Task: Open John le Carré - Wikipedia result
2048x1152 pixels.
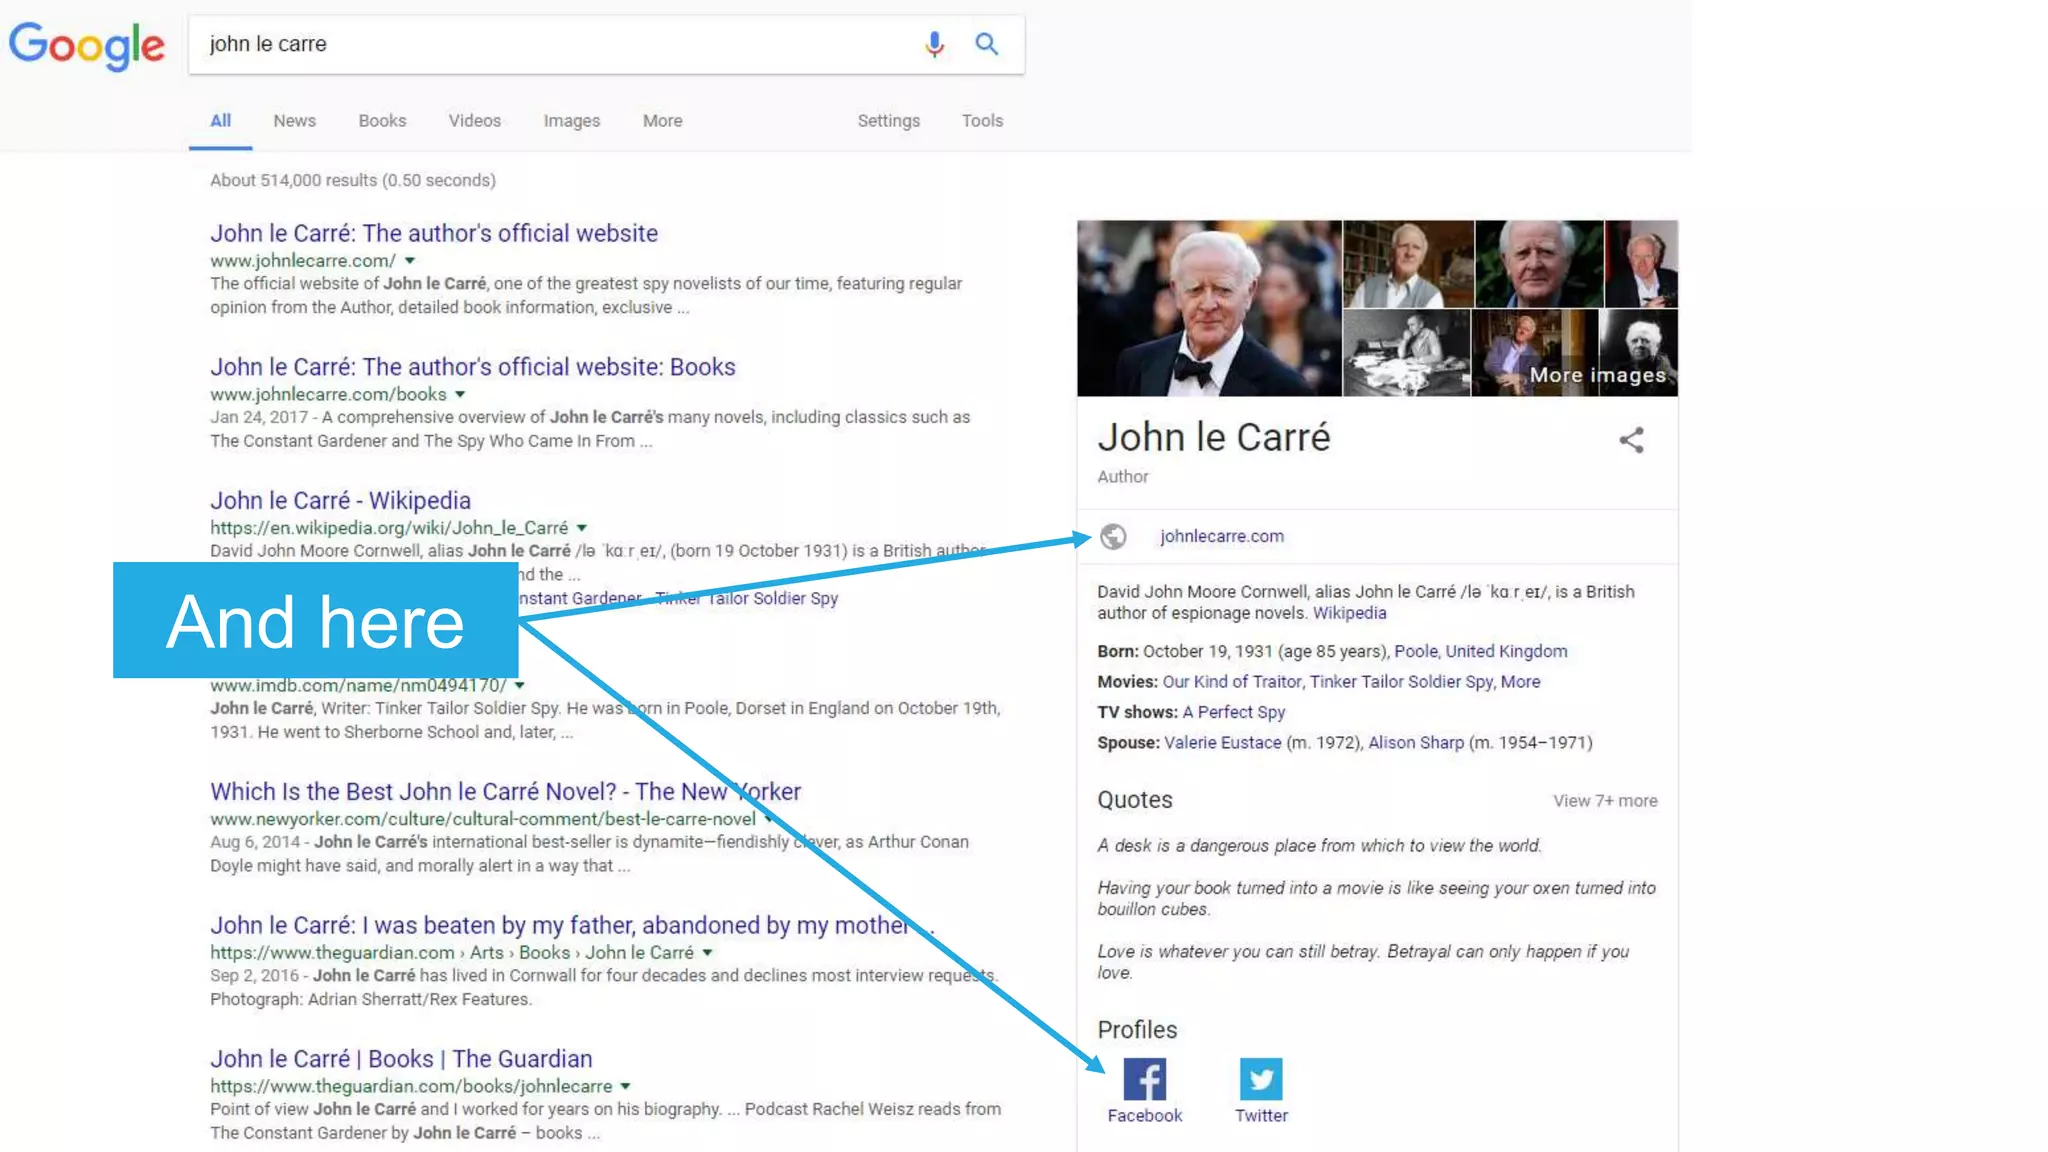Action: tap(340, 500)
